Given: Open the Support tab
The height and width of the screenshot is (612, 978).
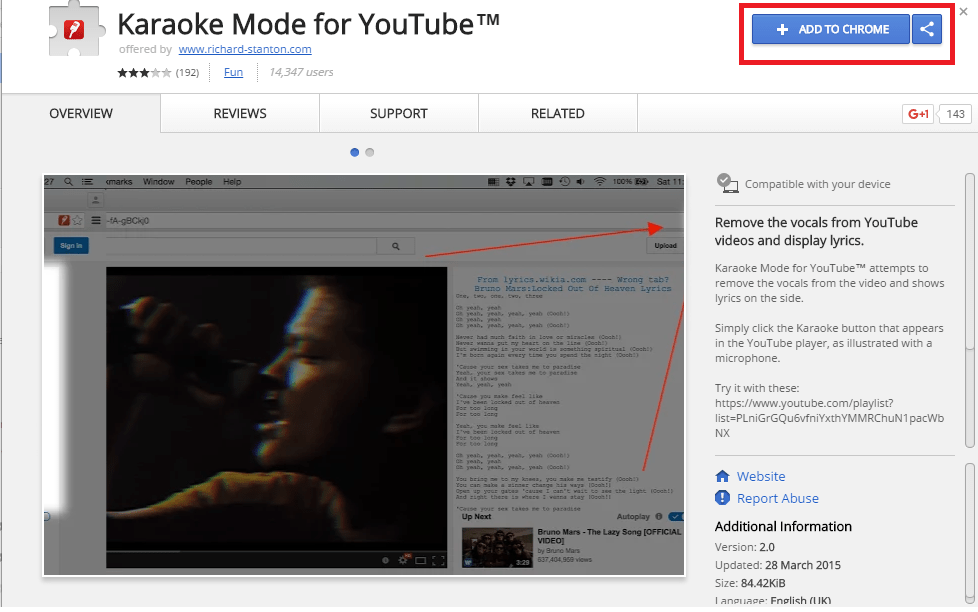Looking at the screenshot, I should coord(399,114).
